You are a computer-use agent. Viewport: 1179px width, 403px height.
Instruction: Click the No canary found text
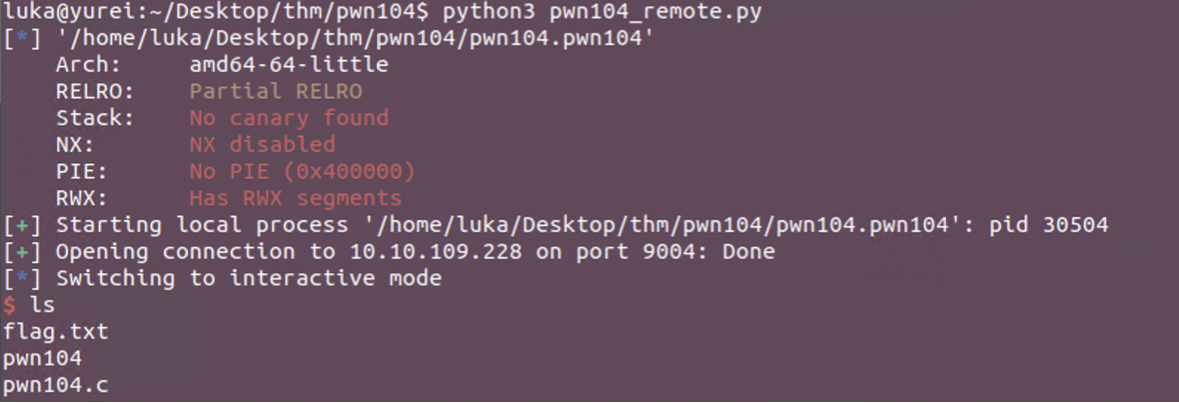288,118
